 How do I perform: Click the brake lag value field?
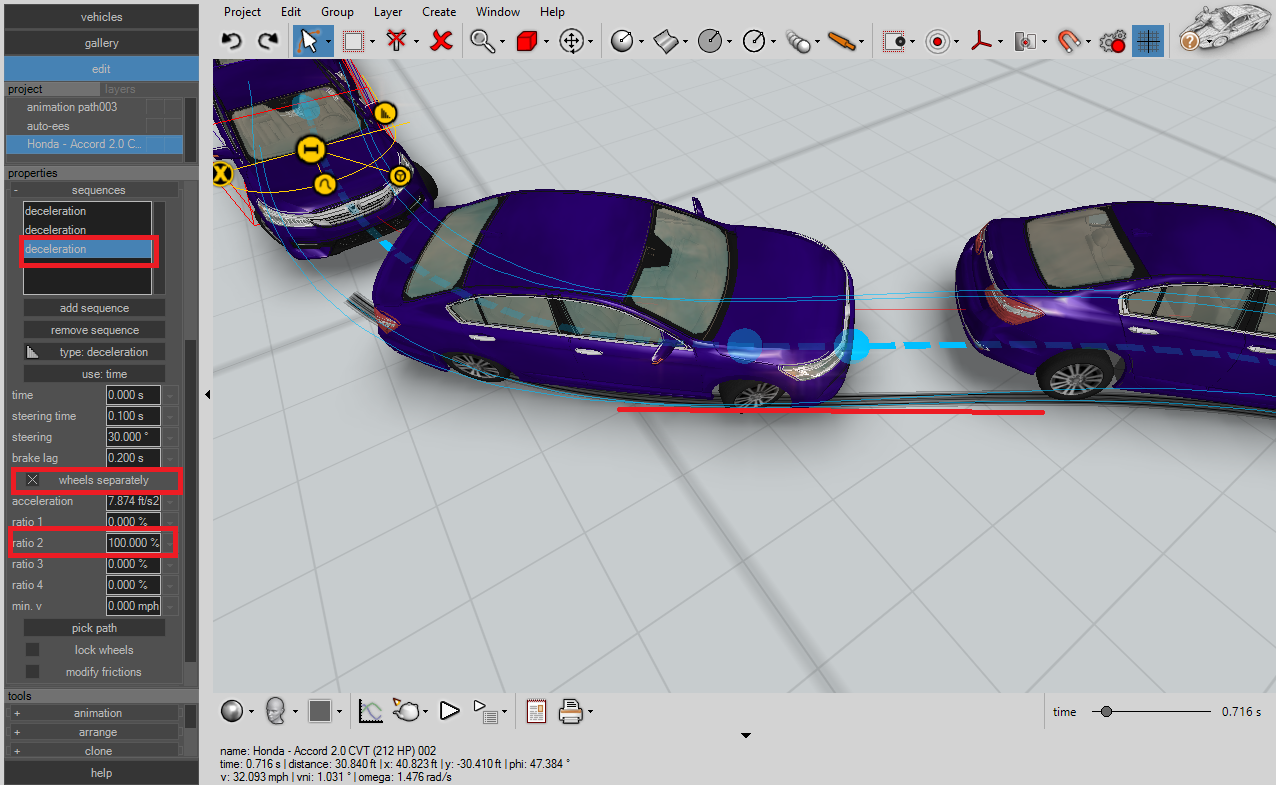[x=133, y=458]
